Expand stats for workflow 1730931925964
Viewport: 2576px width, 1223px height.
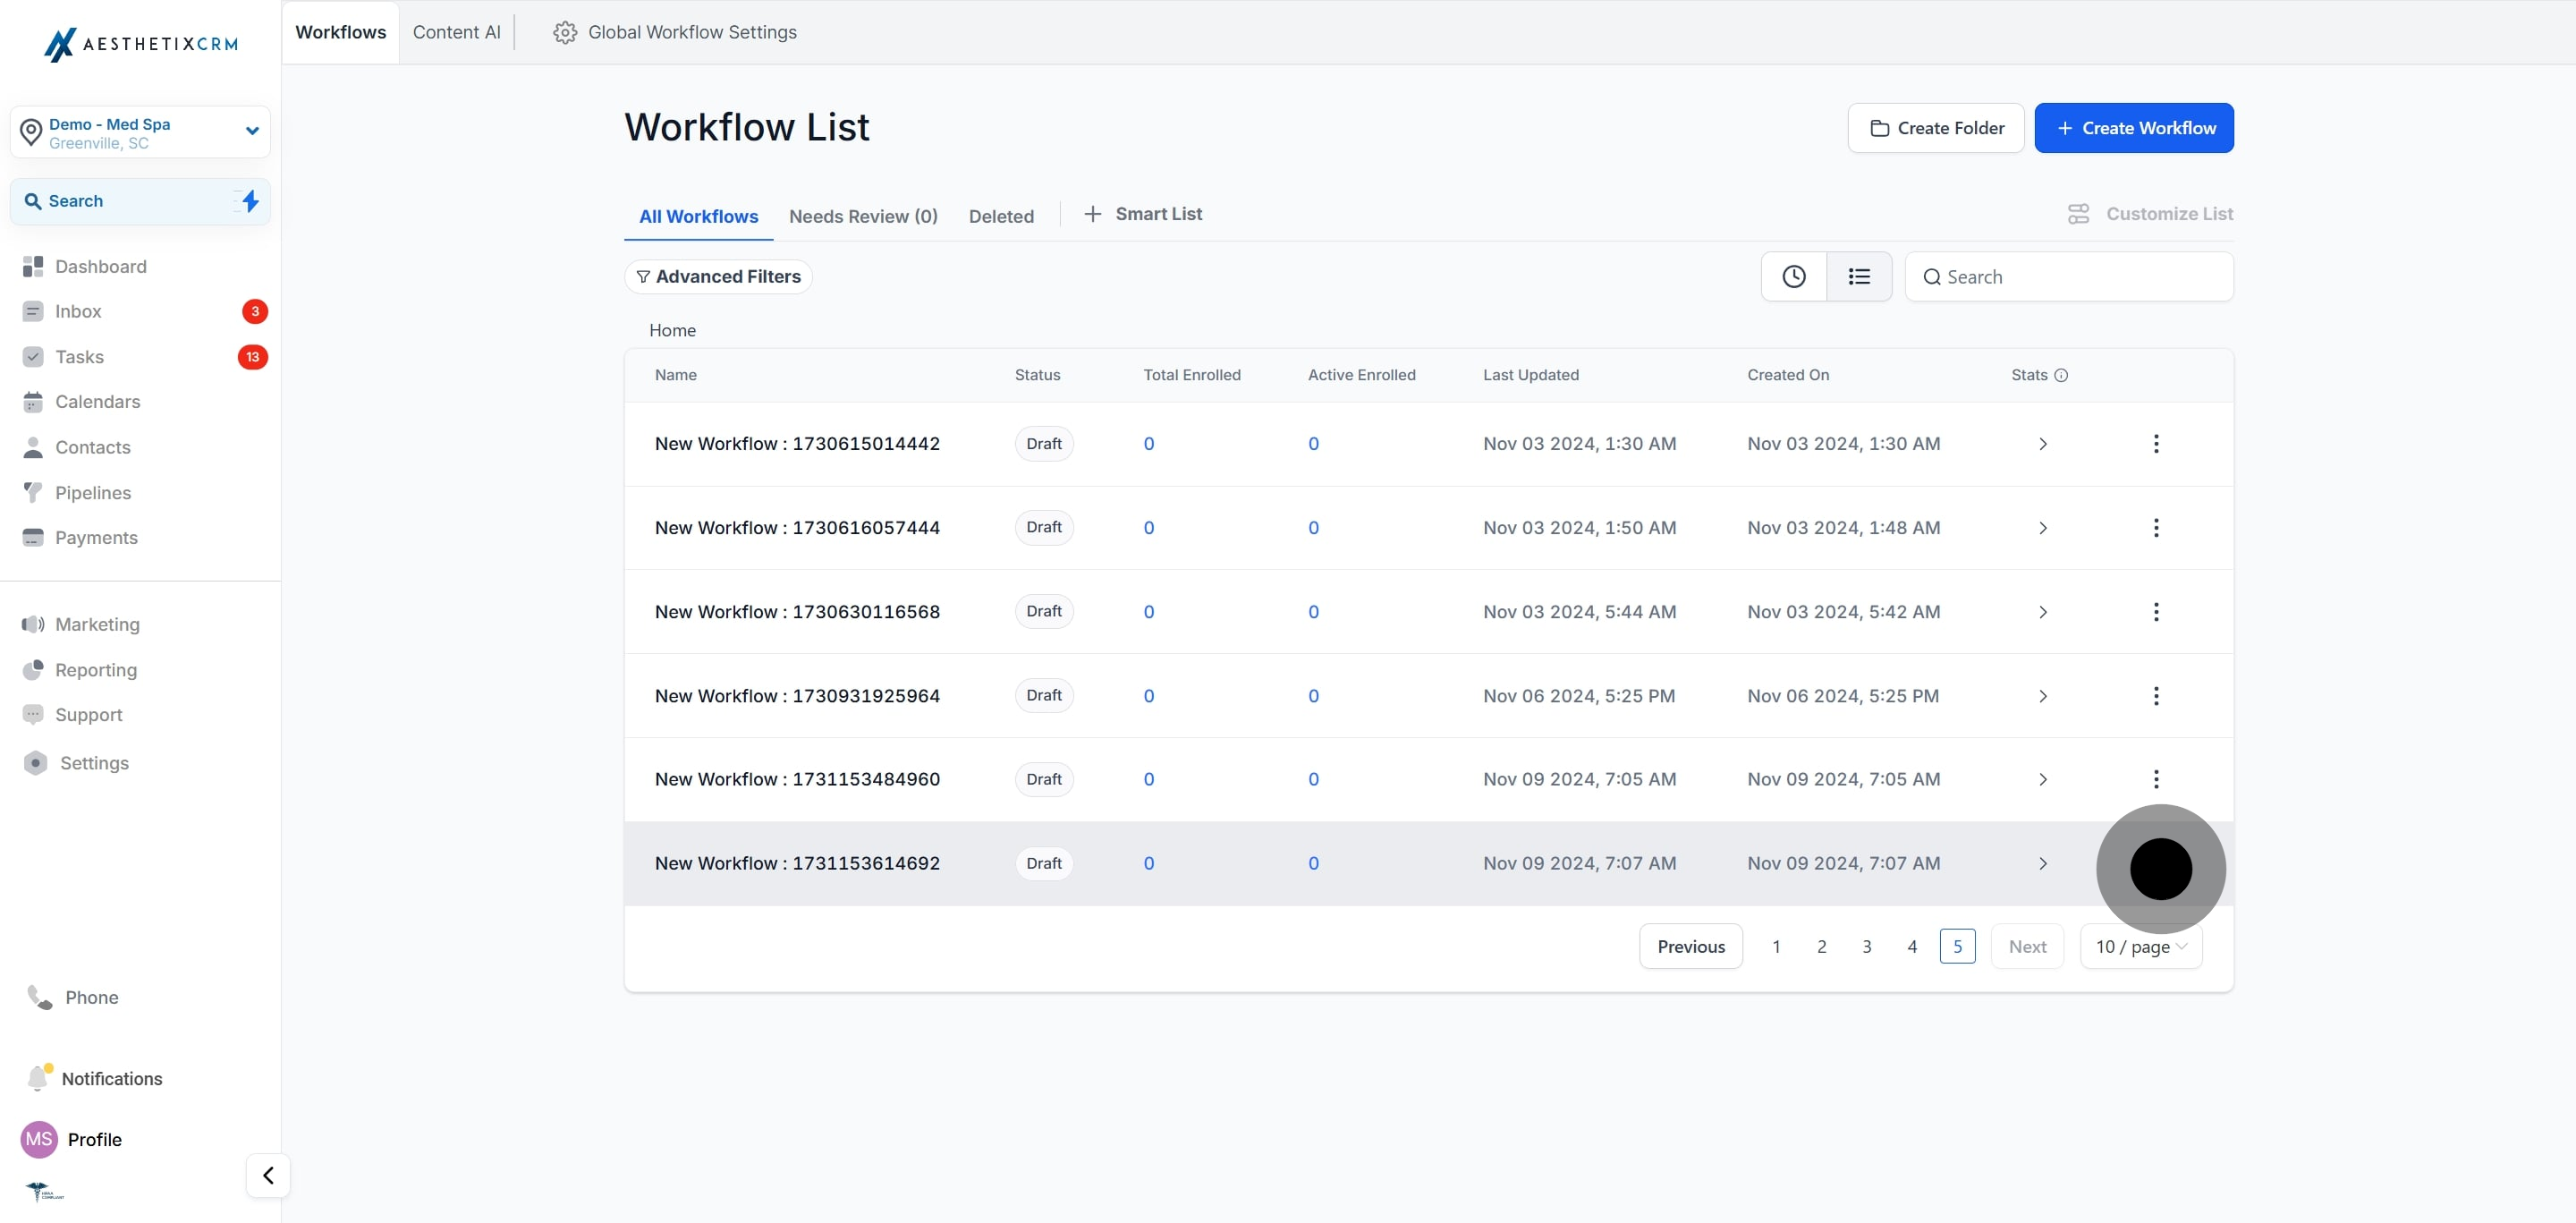click(x=2043, y=695)
